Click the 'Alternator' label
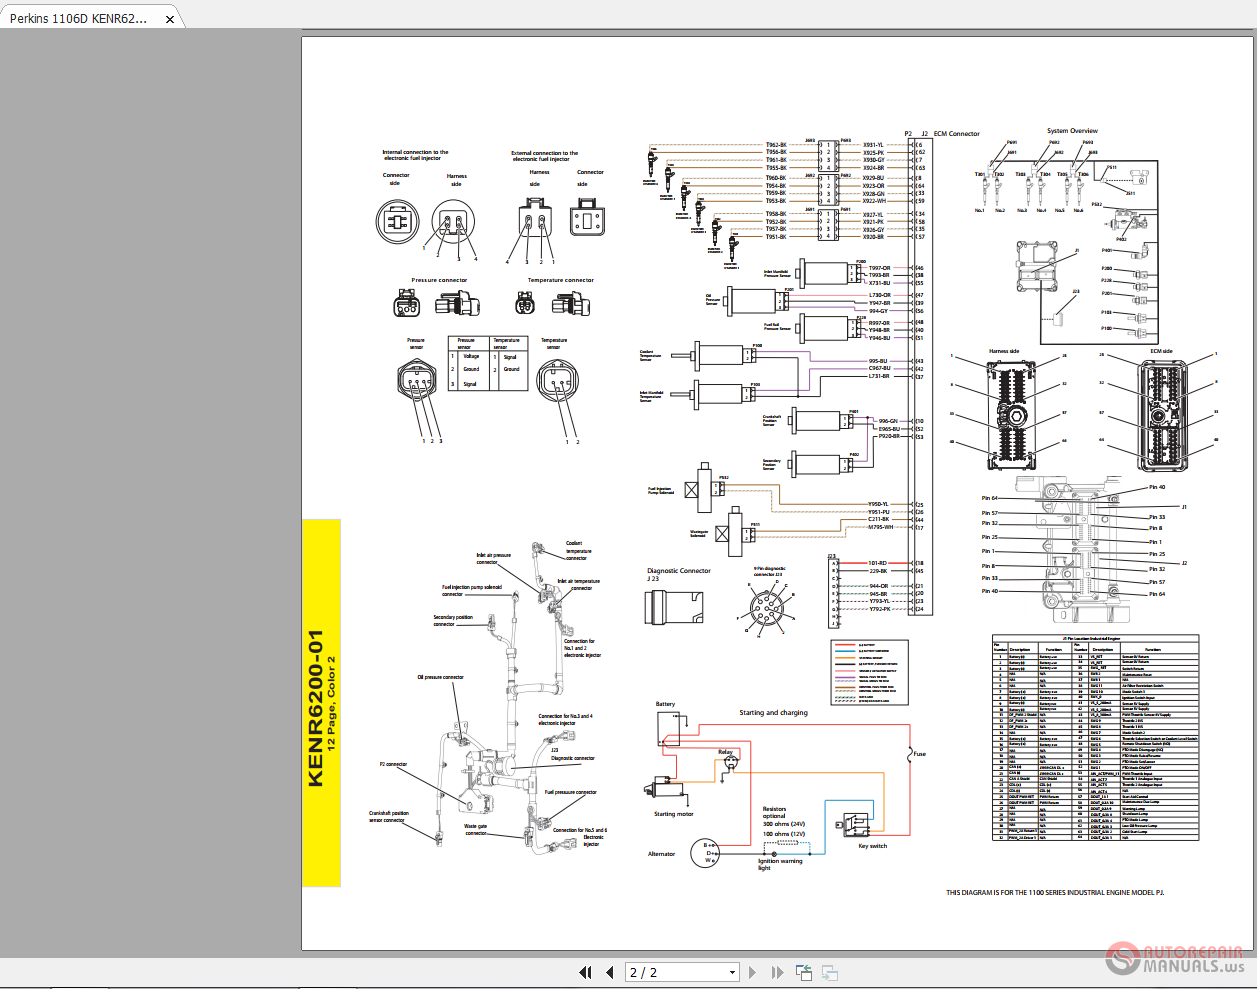 (x=661, y=854)
